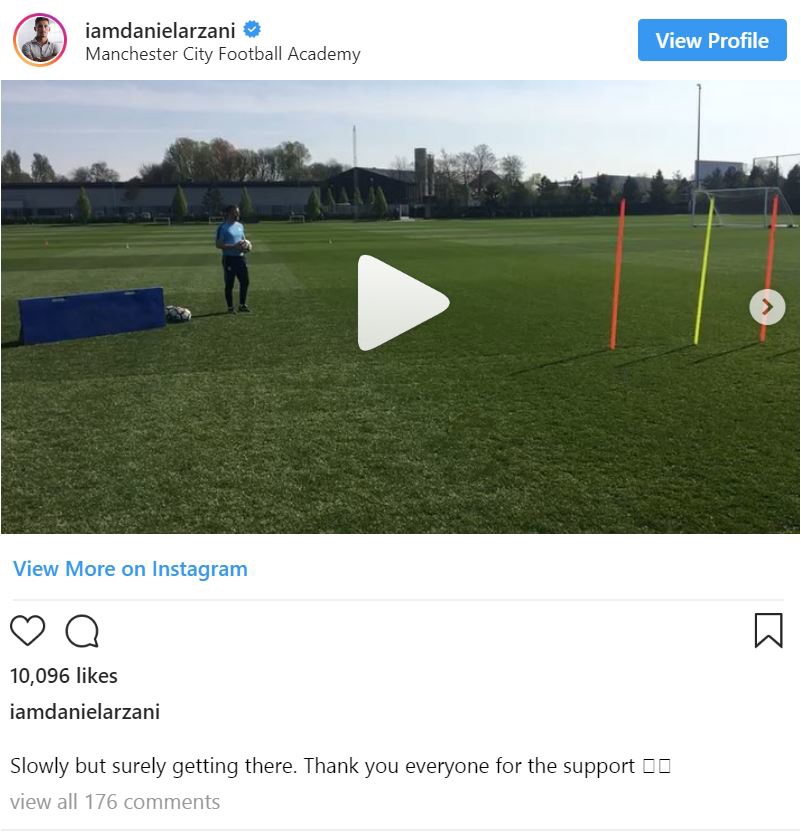Play the training video

pos(403,303)
